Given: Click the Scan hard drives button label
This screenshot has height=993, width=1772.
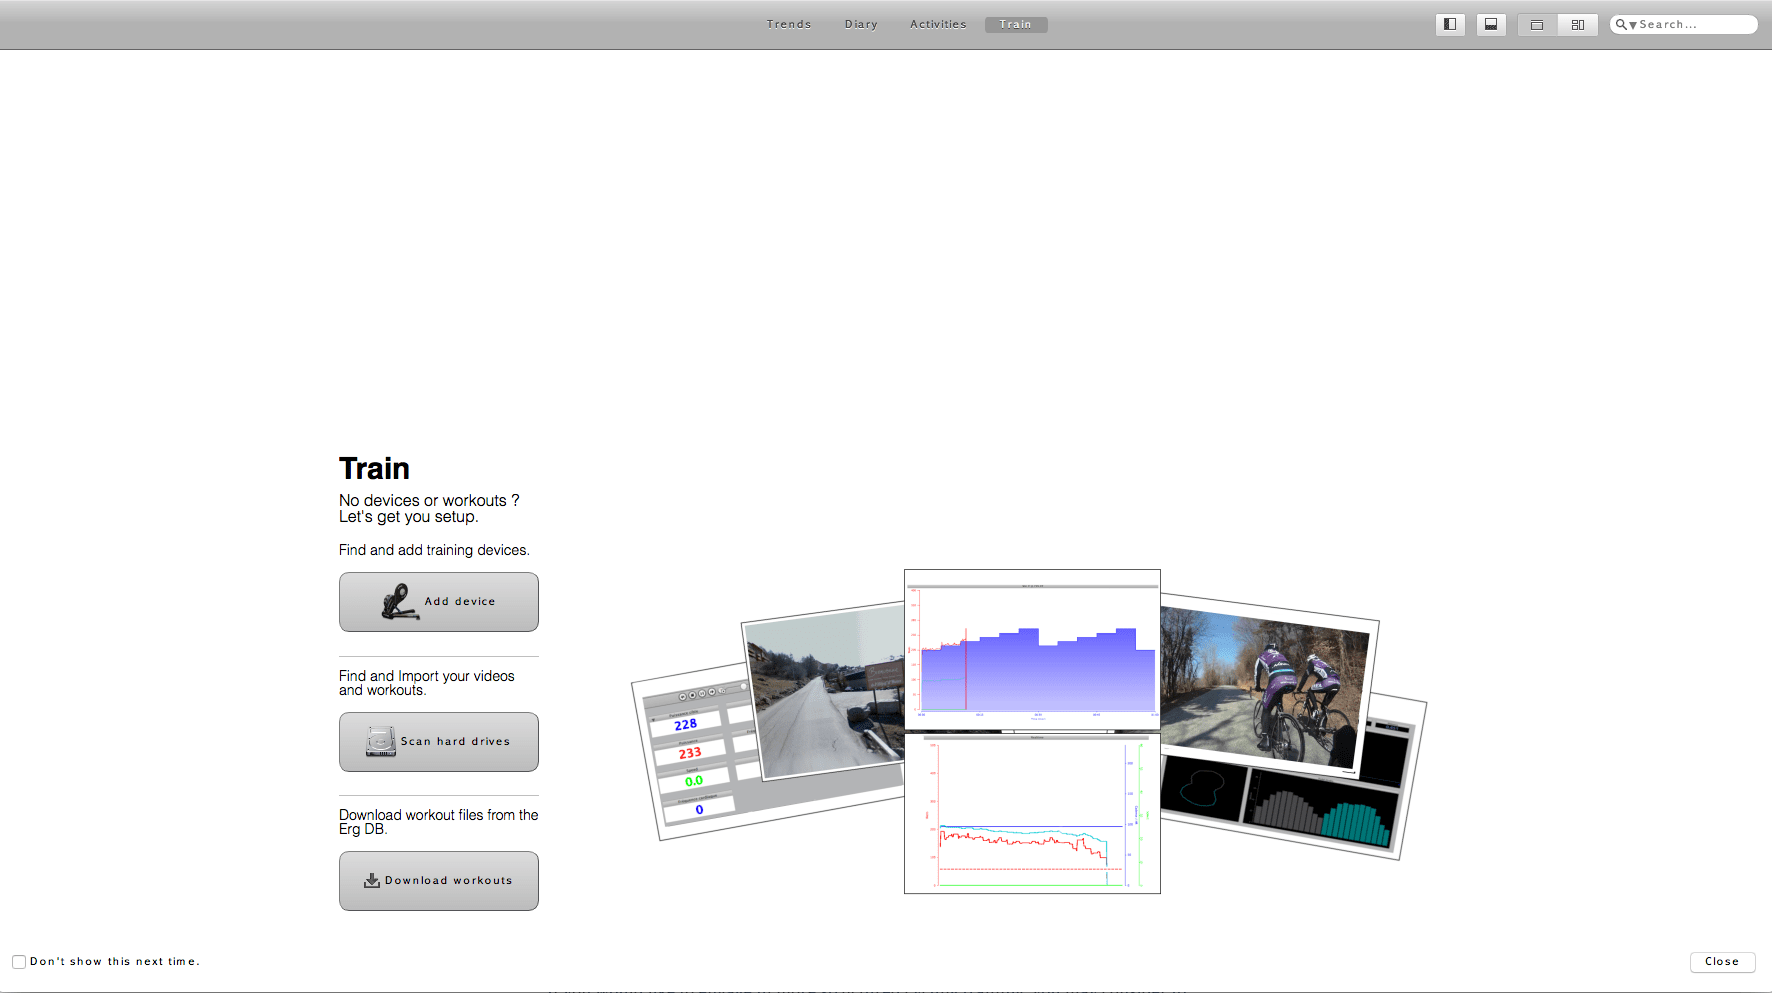Looking at the screenshot, I should (x=455, y=742).
